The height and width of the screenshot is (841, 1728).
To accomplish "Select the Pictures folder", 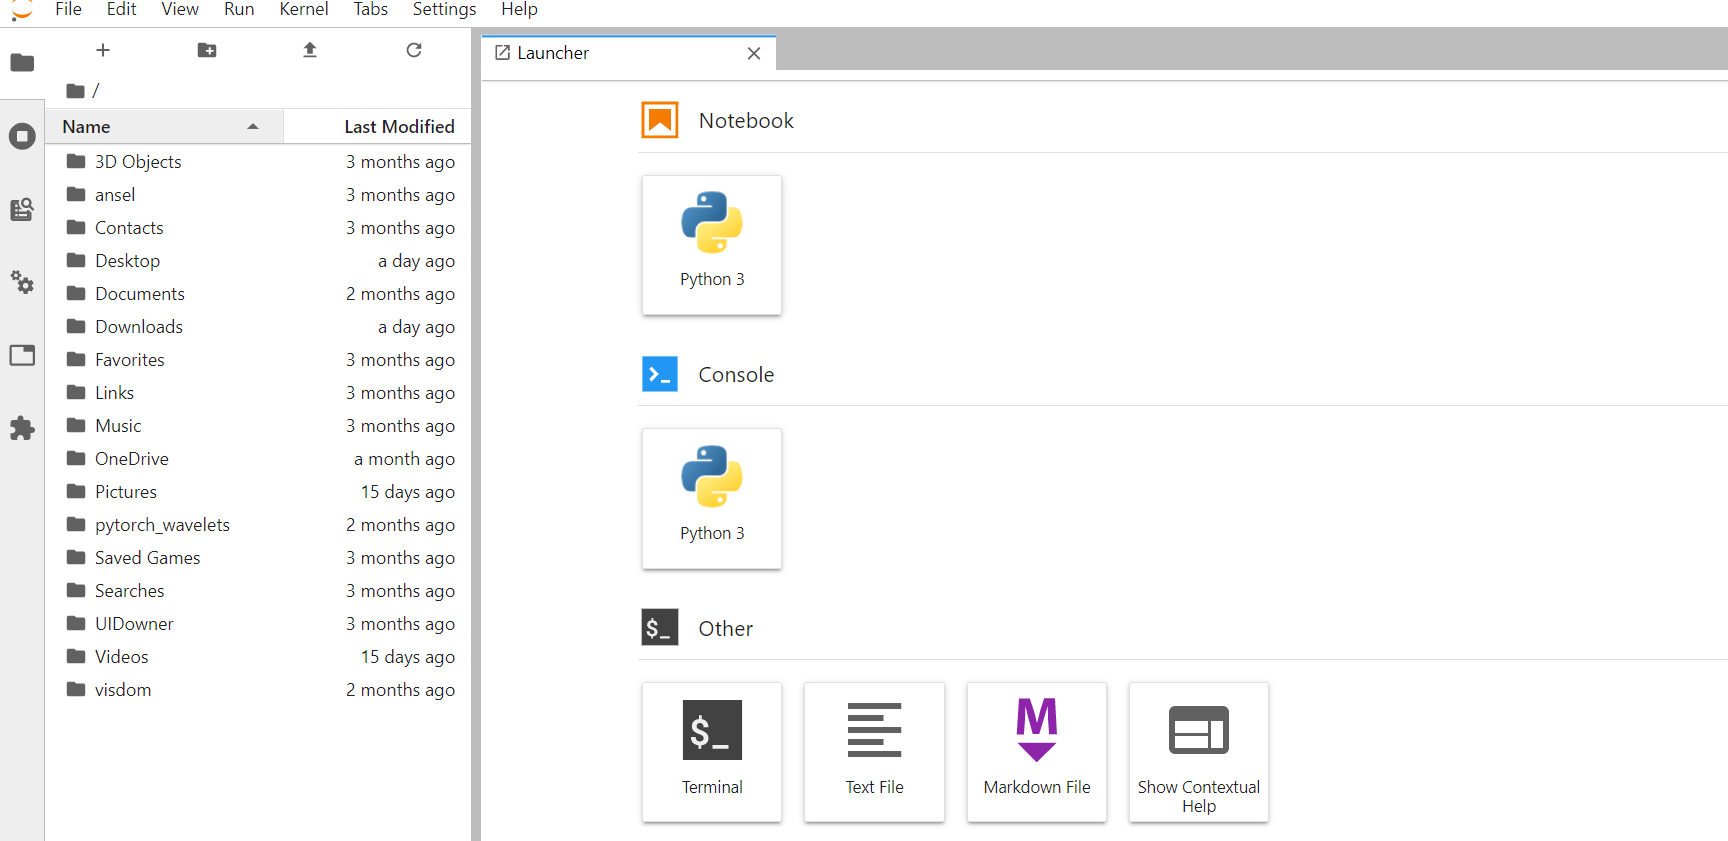I will click(x=258, y=492).
